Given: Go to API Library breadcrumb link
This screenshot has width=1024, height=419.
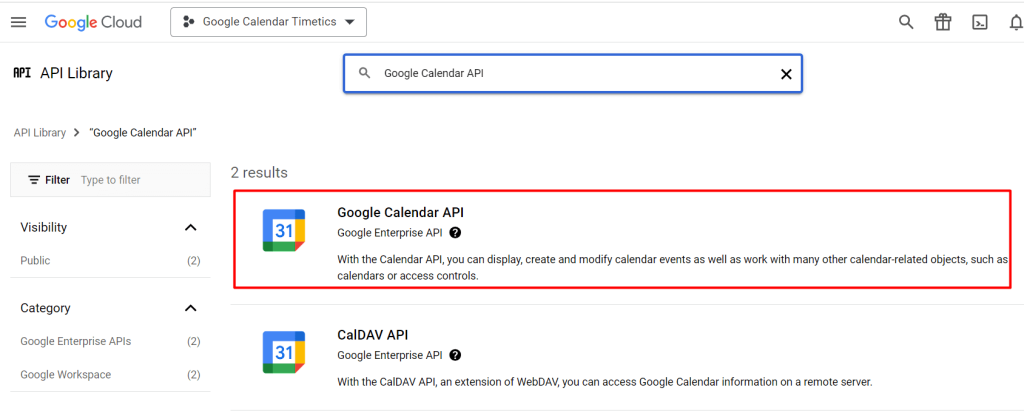Looking at the screenshot, I should (40, 132).
